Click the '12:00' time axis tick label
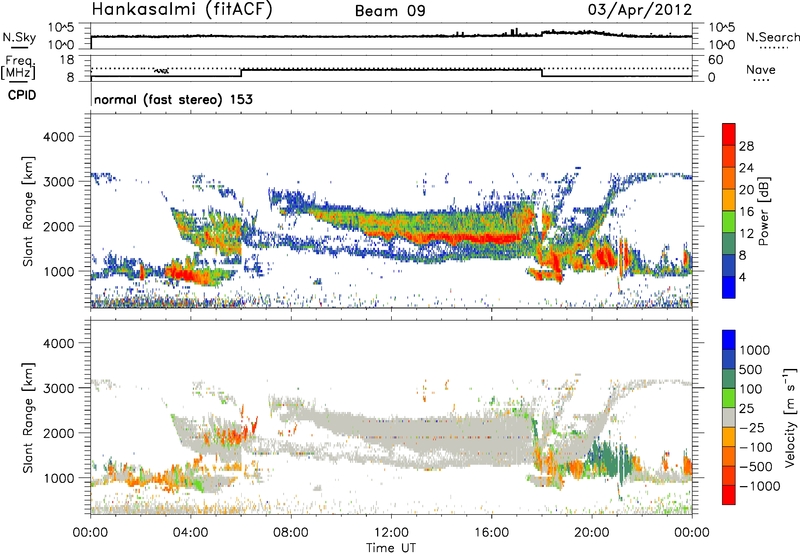Image resolution: width=800 pixels, height=554 pixels. [x=391, y=533]
